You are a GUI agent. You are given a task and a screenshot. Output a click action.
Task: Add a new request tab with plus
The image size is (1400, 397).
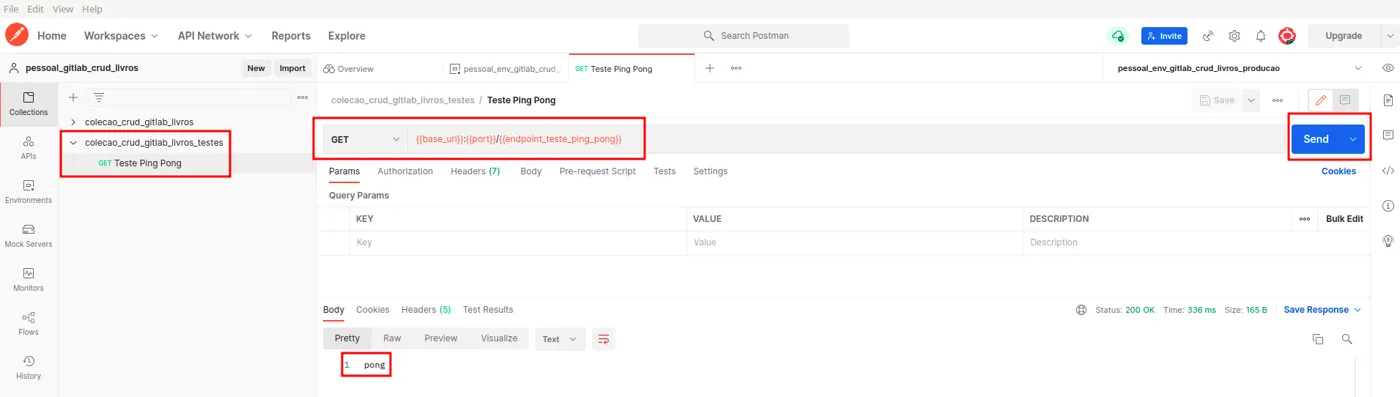pos(710,68)
